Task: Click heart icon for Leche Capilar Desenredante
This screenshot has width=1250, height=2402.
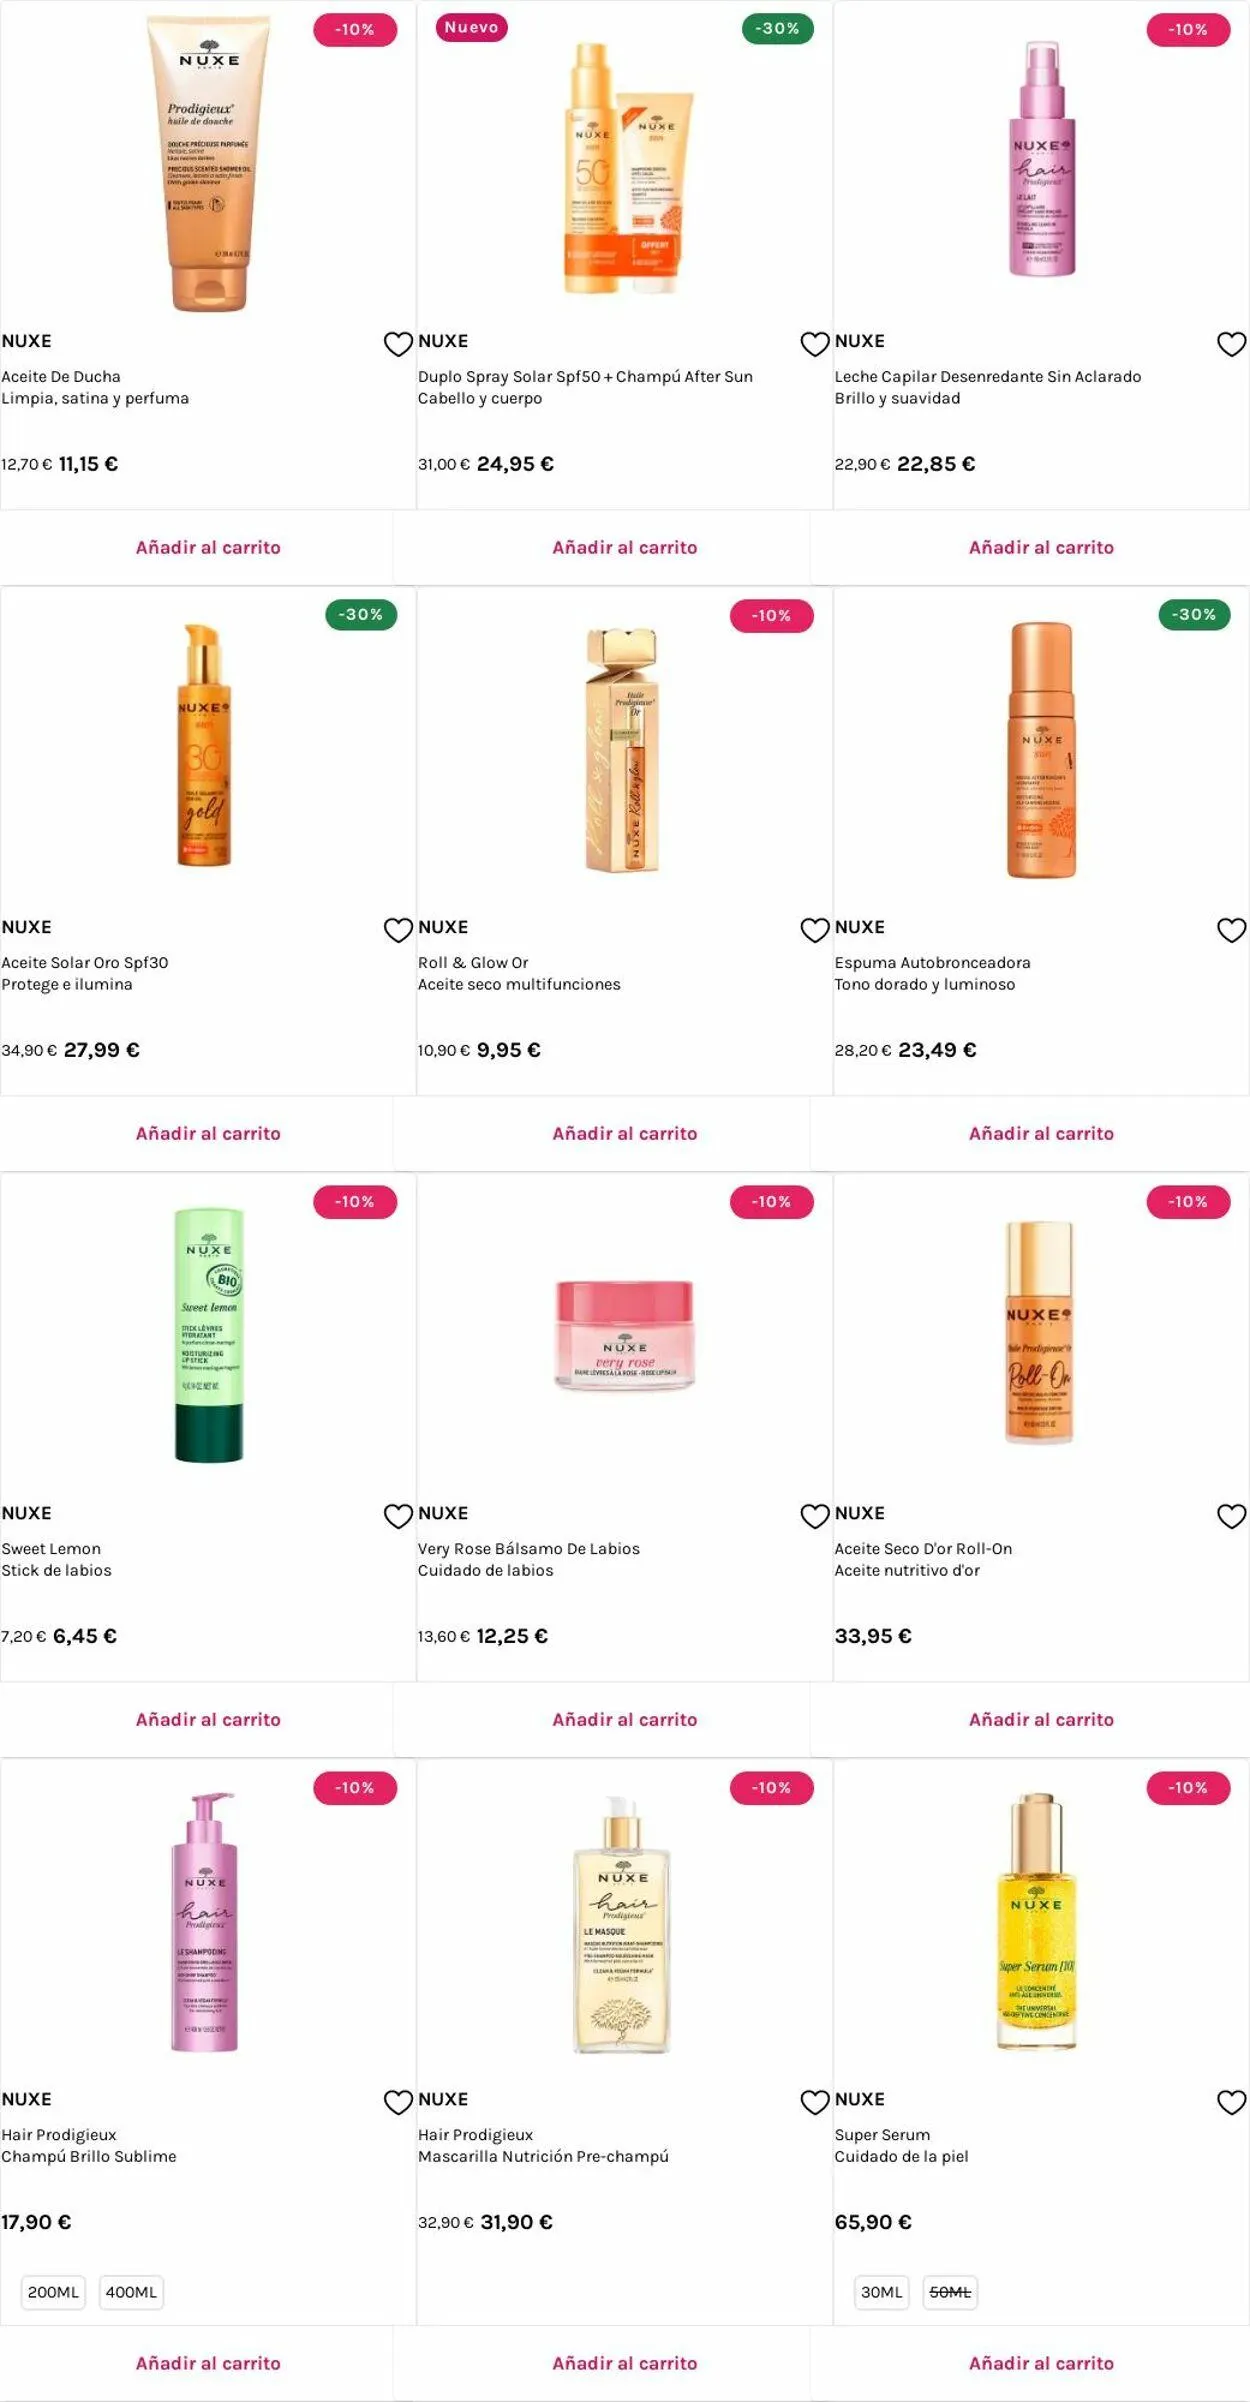Action: (1231, 344)
